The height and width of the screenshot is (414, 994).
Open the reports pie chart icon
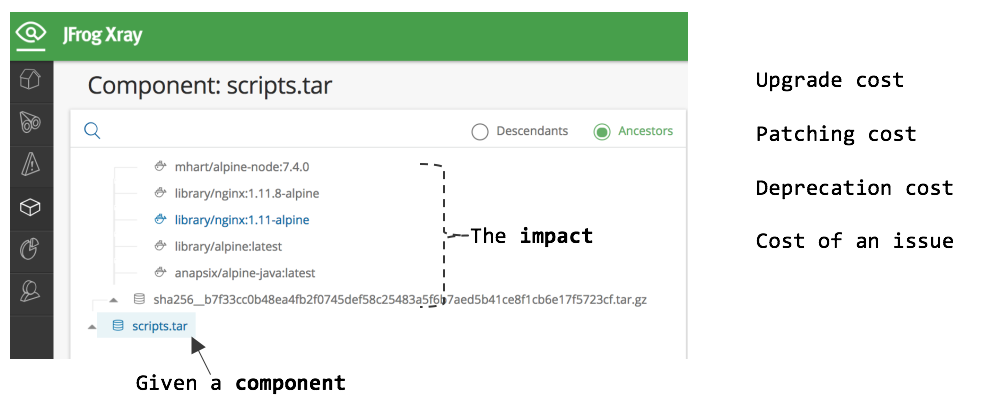[31, 249]
